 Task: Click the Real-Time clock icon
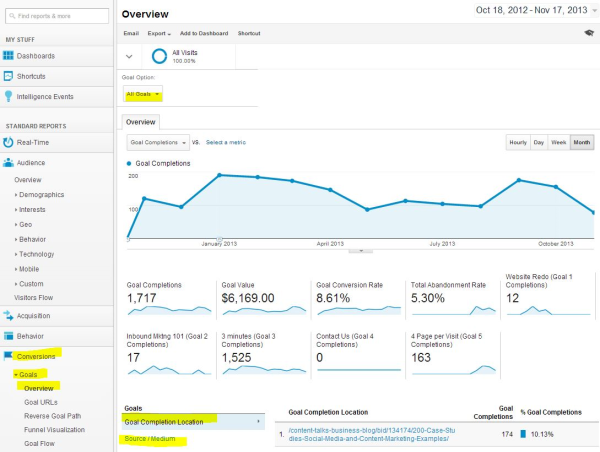[8, 142]
